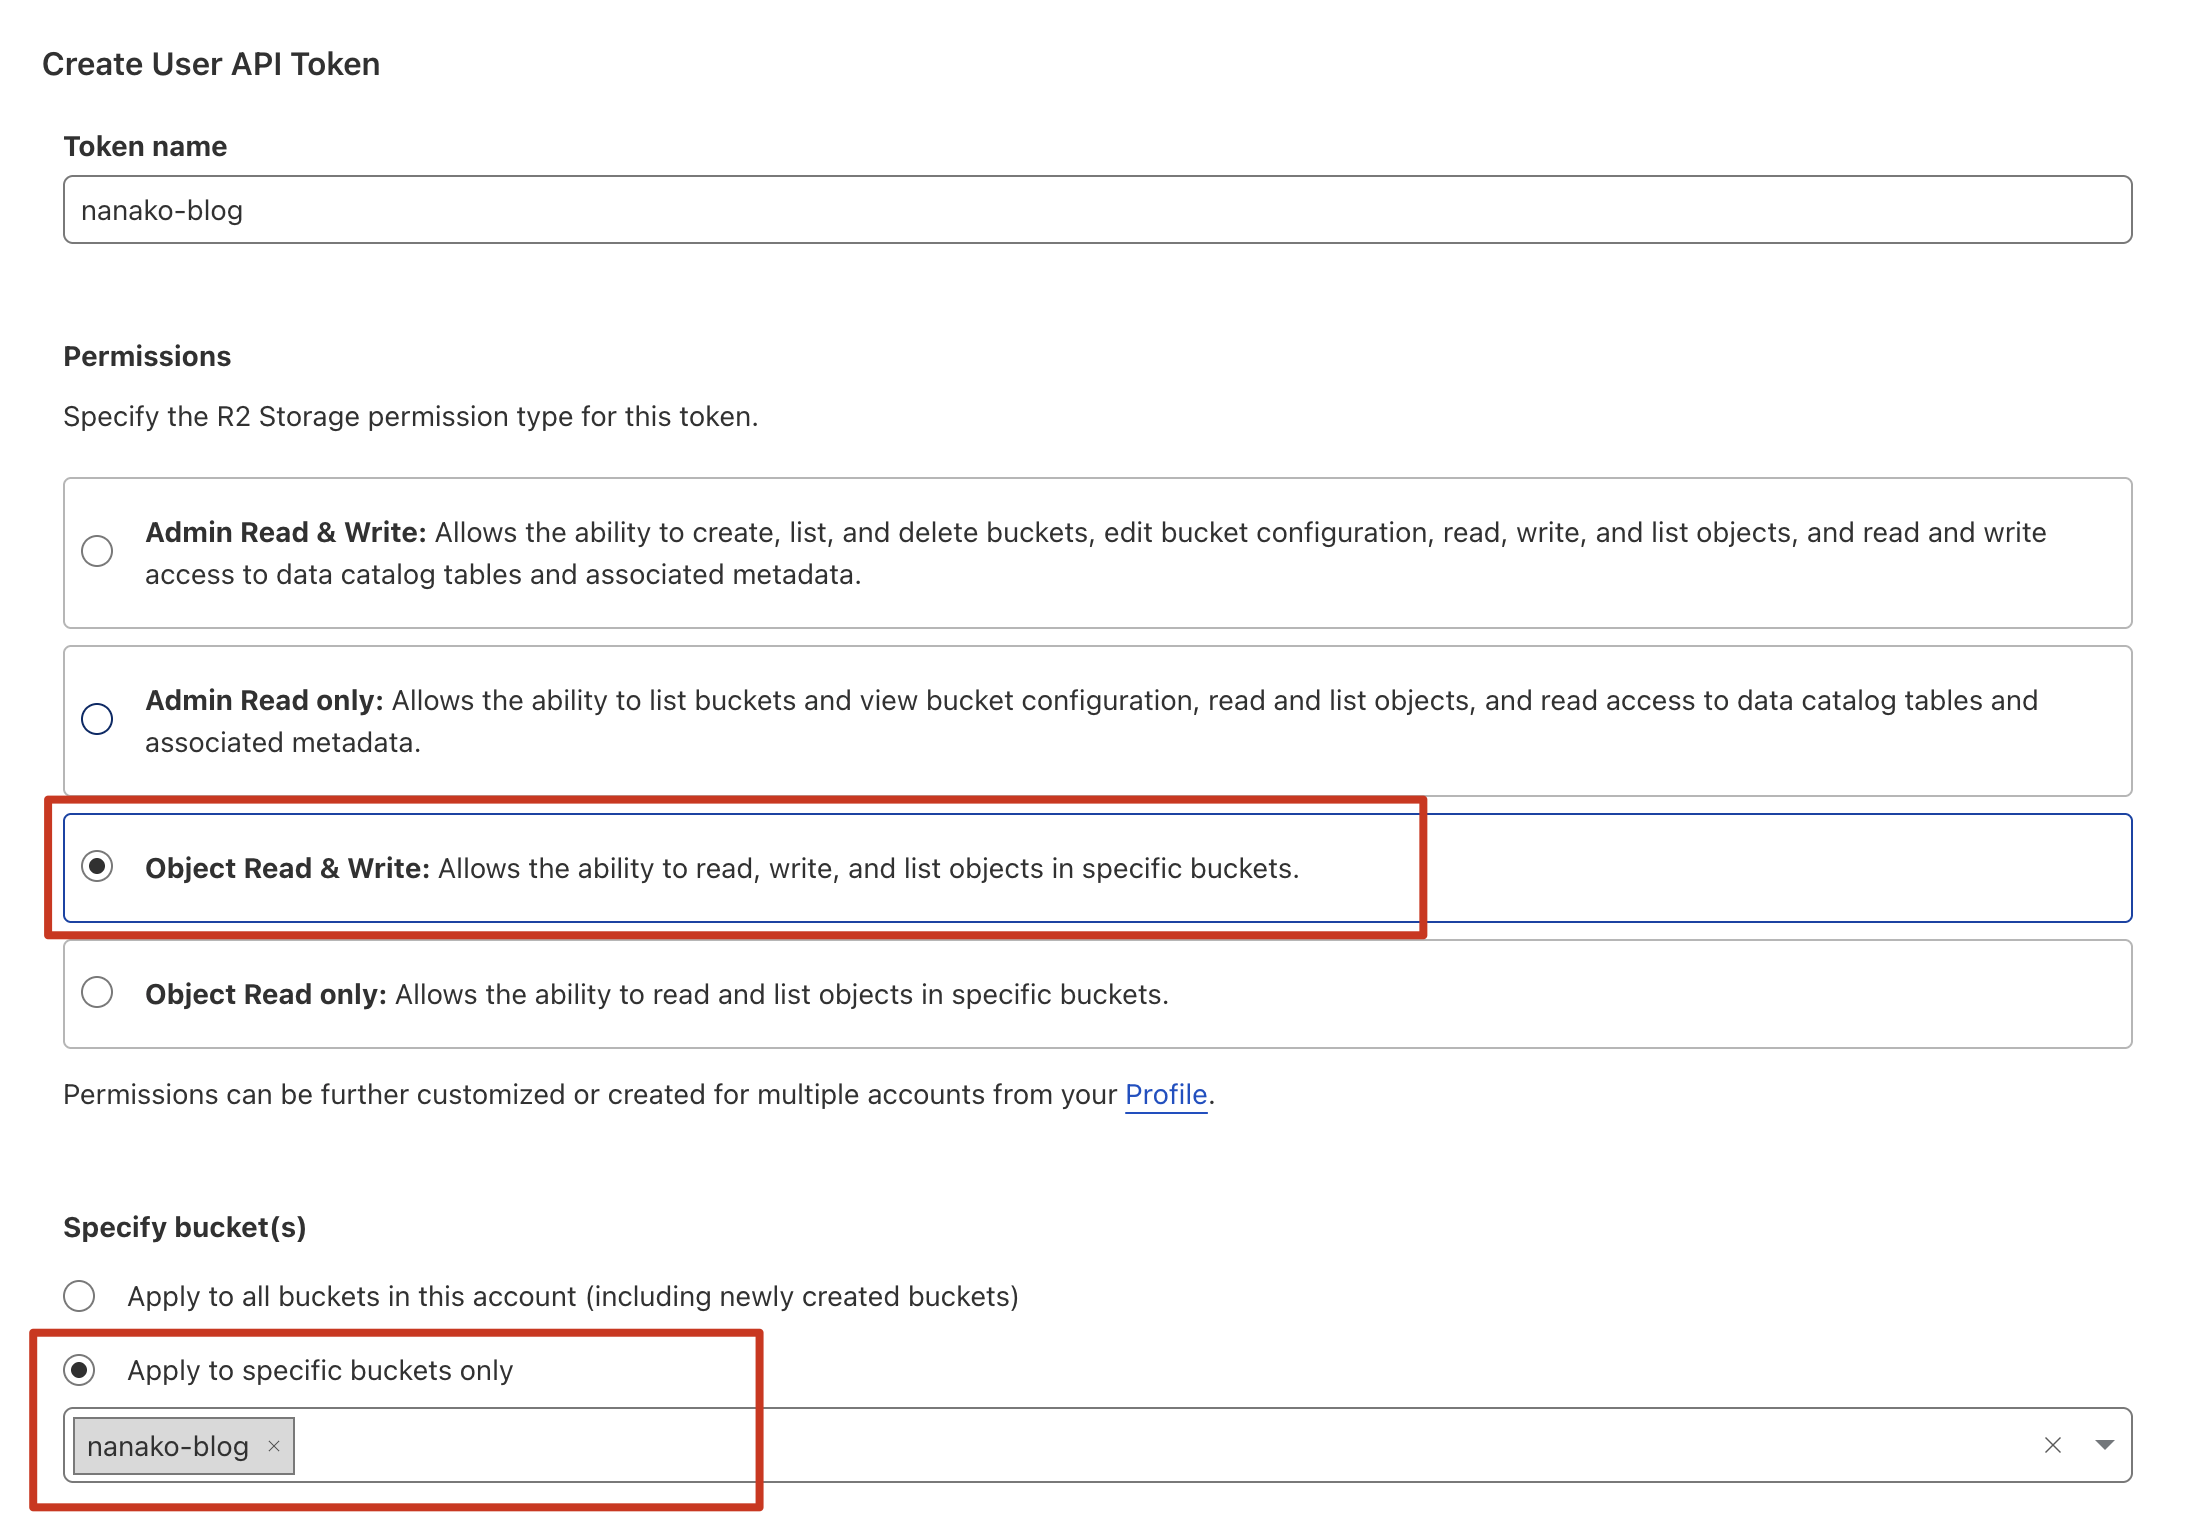This screenshot has height=1528, width=2186.
Task: Select Object Read & Write radio button
Action: [x=97, y=866]
